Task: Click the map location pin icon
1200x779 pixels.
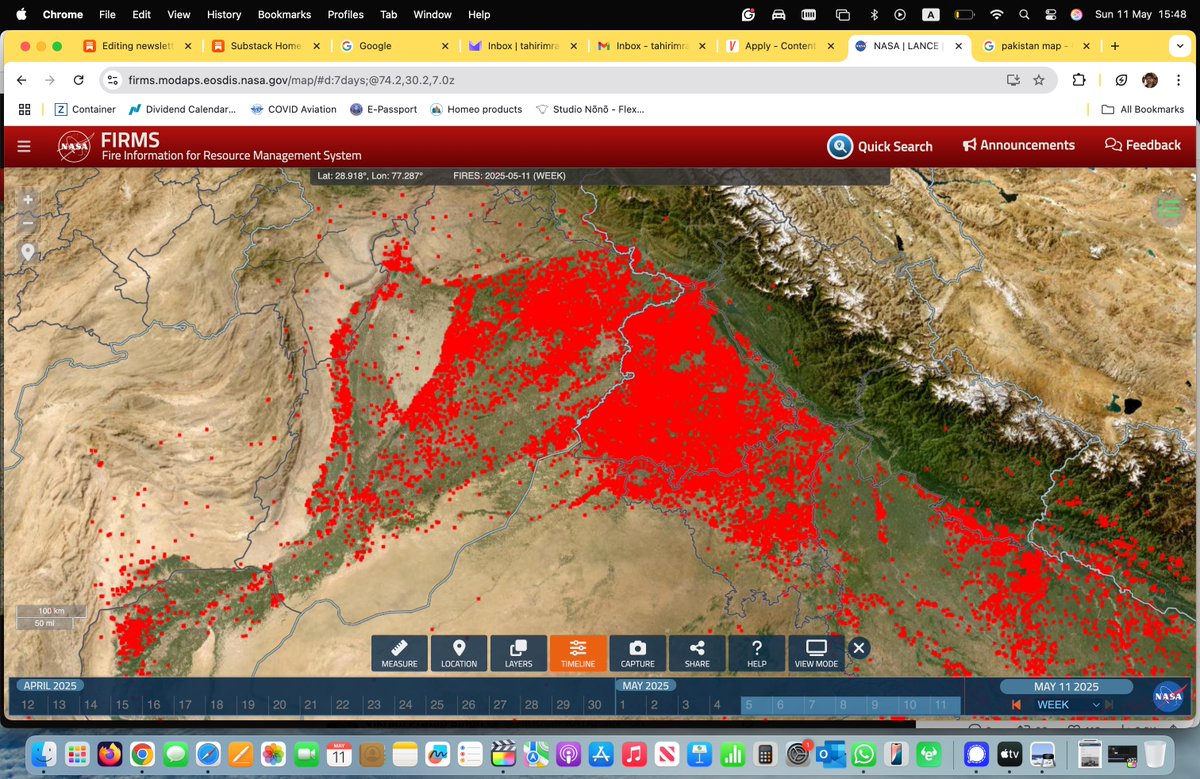Action: (28, 252)
